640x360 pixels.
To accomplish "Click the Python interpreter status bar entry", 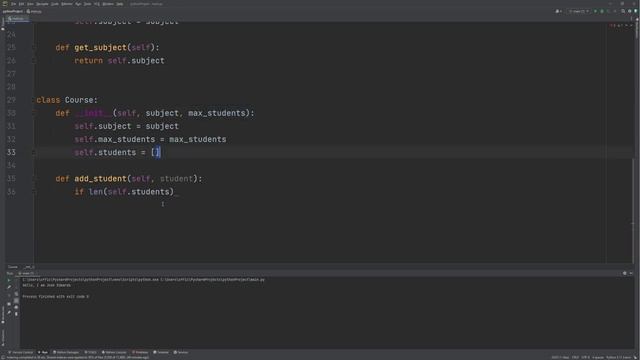I will coord(618,358).
